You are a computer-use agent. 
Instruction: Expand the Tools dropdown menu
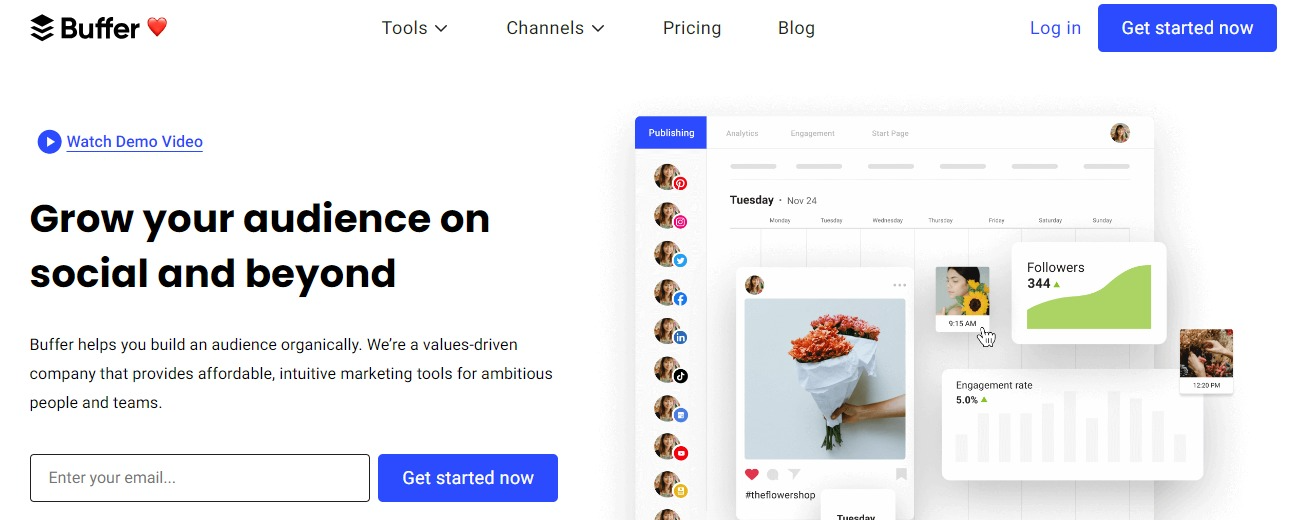coord(415,28)
